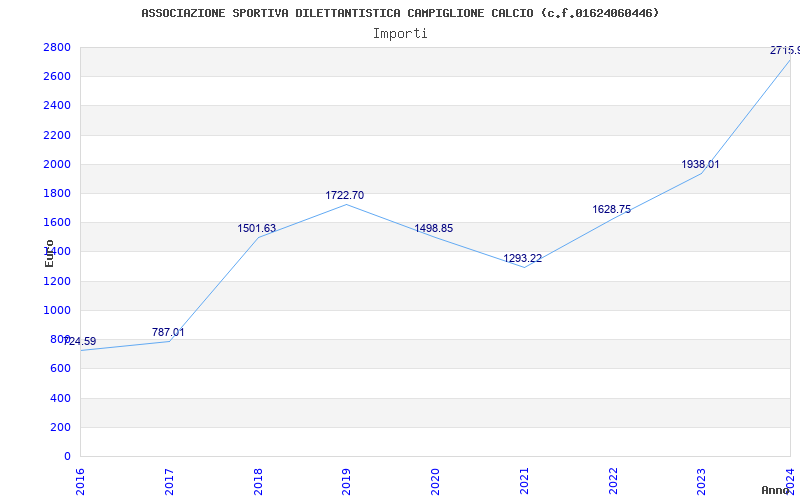Select data label 1628.75

coord(612,209)
